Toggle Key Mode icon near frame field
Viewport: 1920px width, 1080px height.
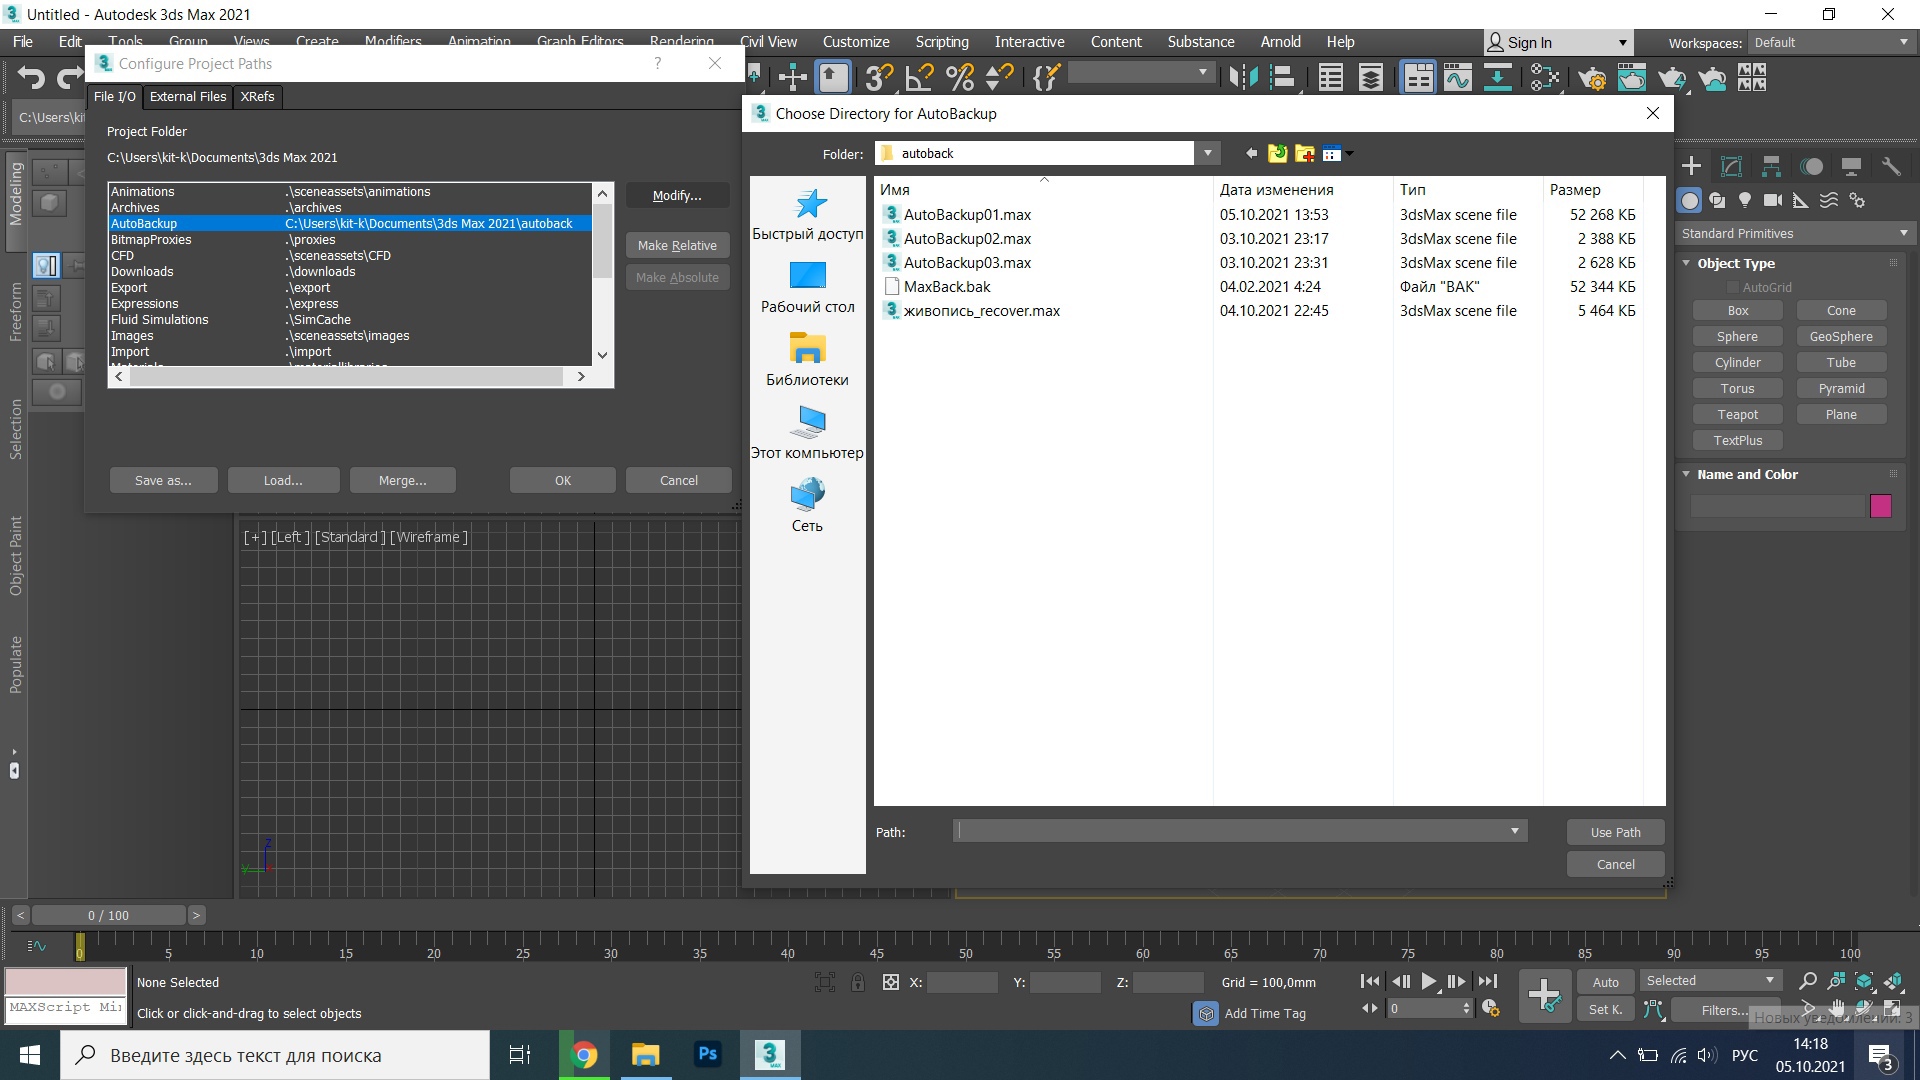point(1370,1008)
